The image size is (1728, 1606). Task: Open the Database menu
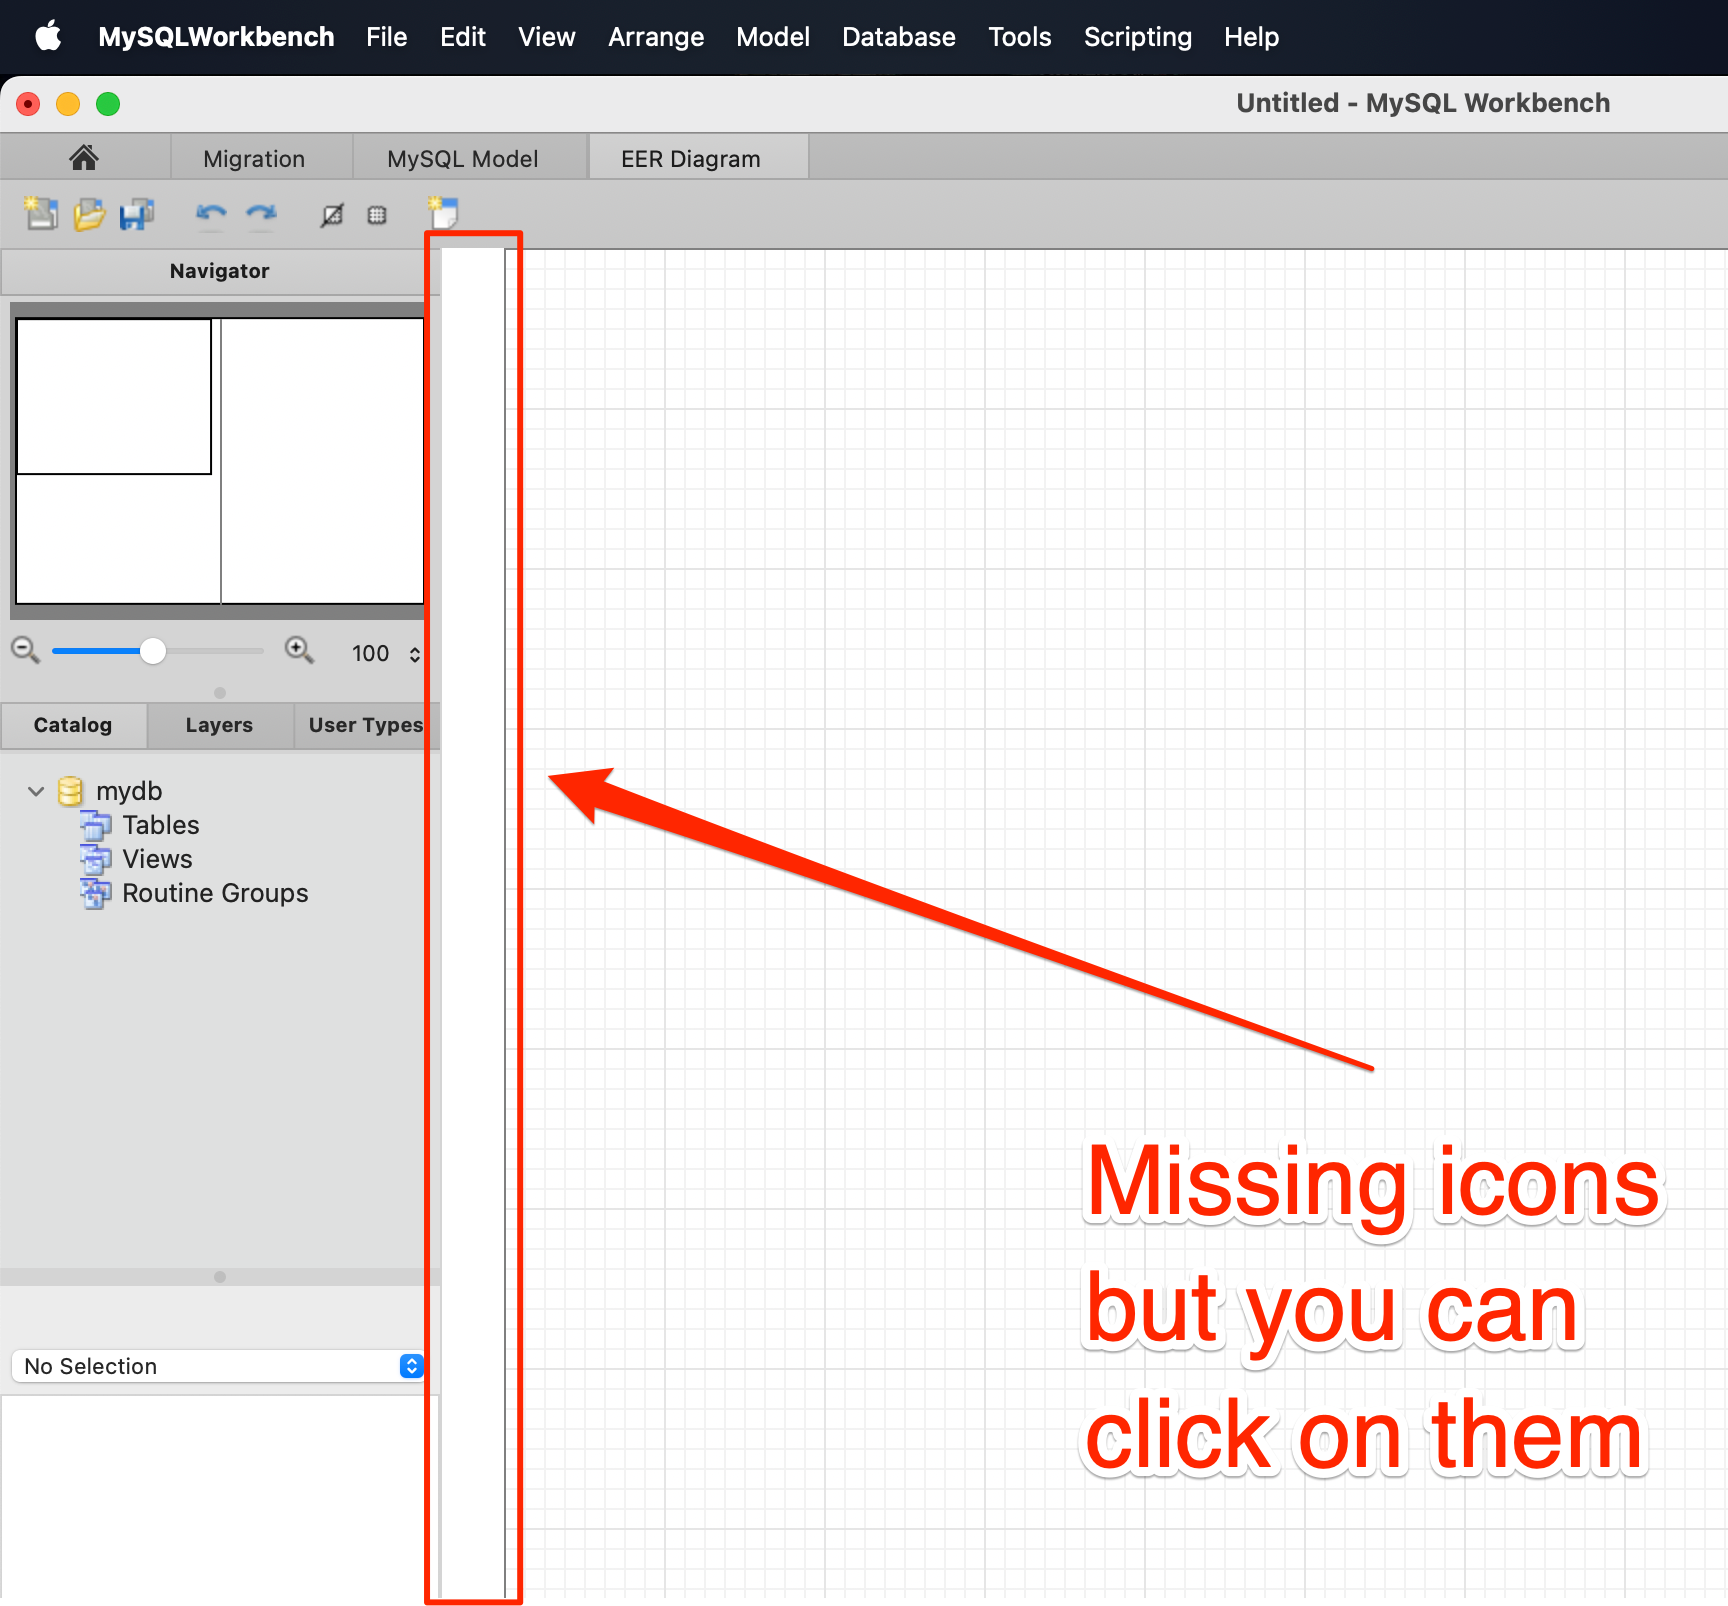899,37
